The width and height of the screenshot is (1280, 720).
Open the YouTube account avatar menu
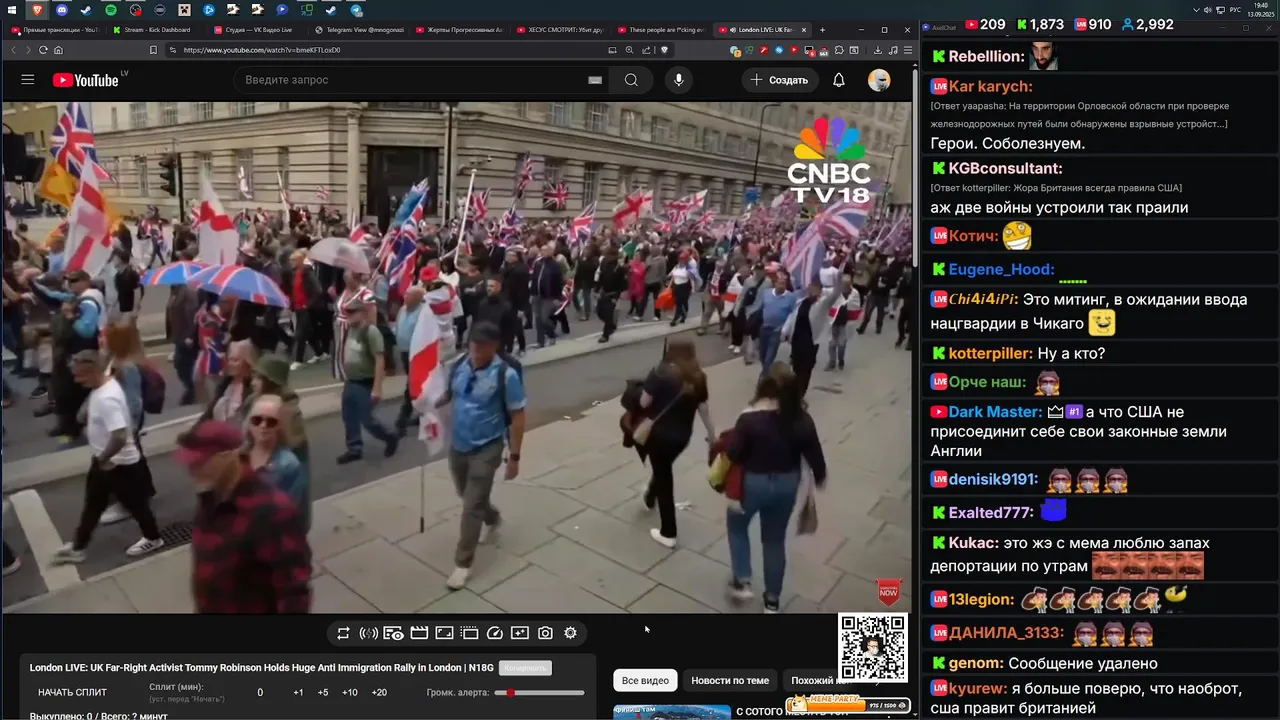[x=879, y=80]
